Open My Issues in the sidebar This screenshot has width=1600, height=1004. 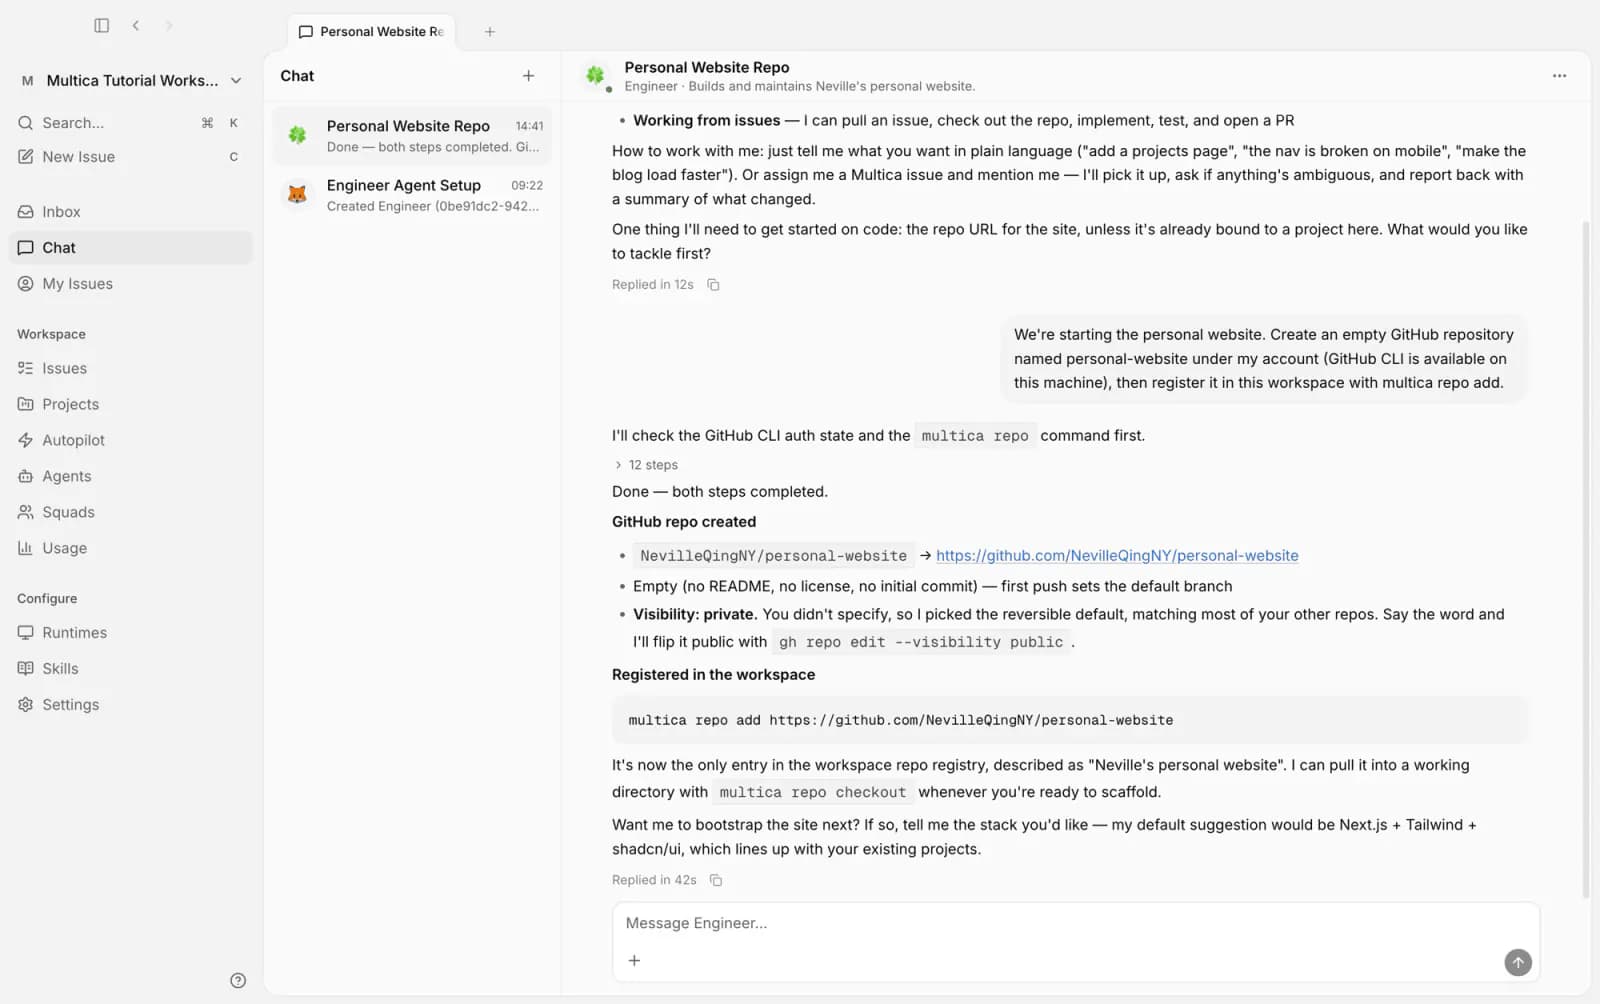click(x=131, y=284)
